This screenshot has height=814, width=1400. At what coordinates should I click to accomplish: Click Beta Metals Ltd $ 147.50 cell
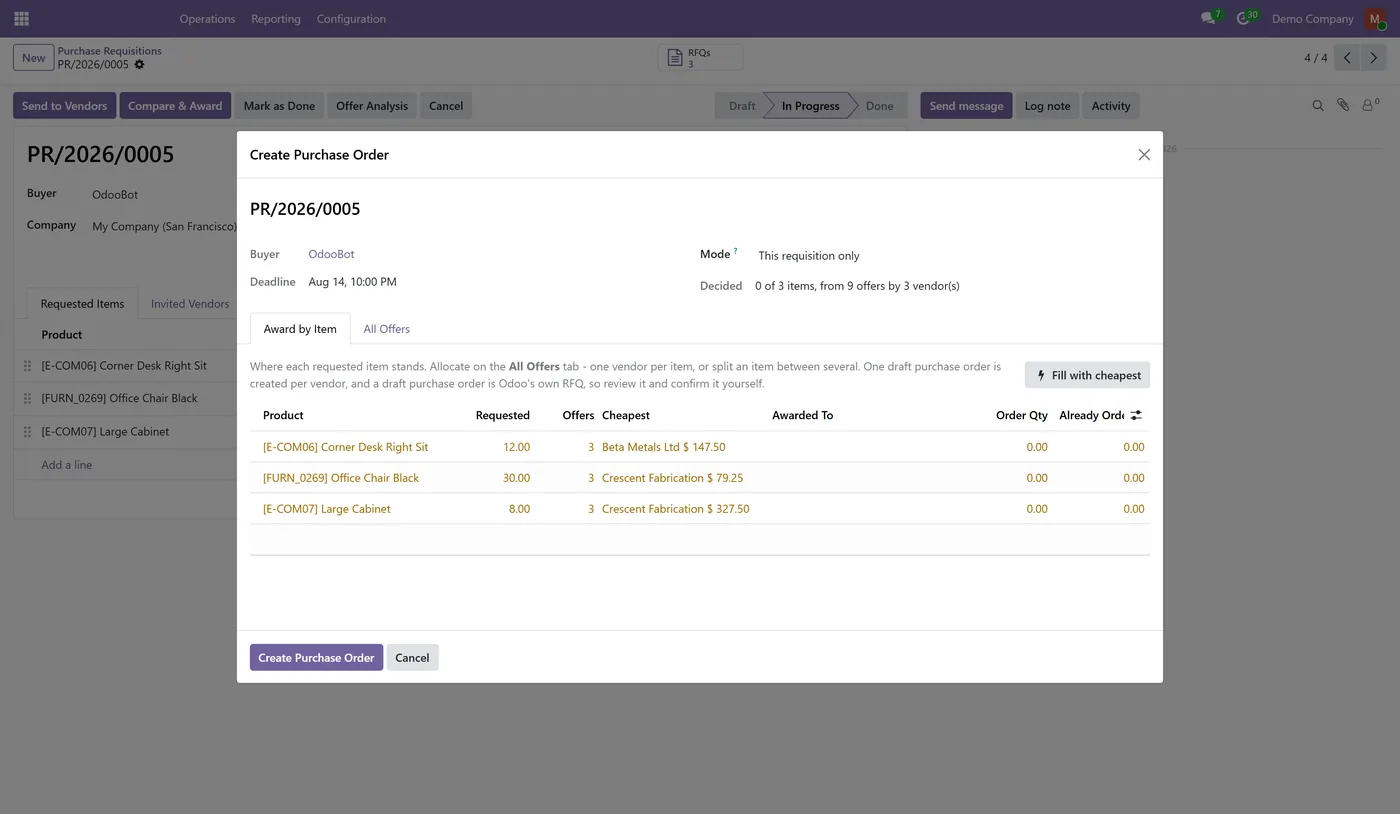click(x=663, y=447)
